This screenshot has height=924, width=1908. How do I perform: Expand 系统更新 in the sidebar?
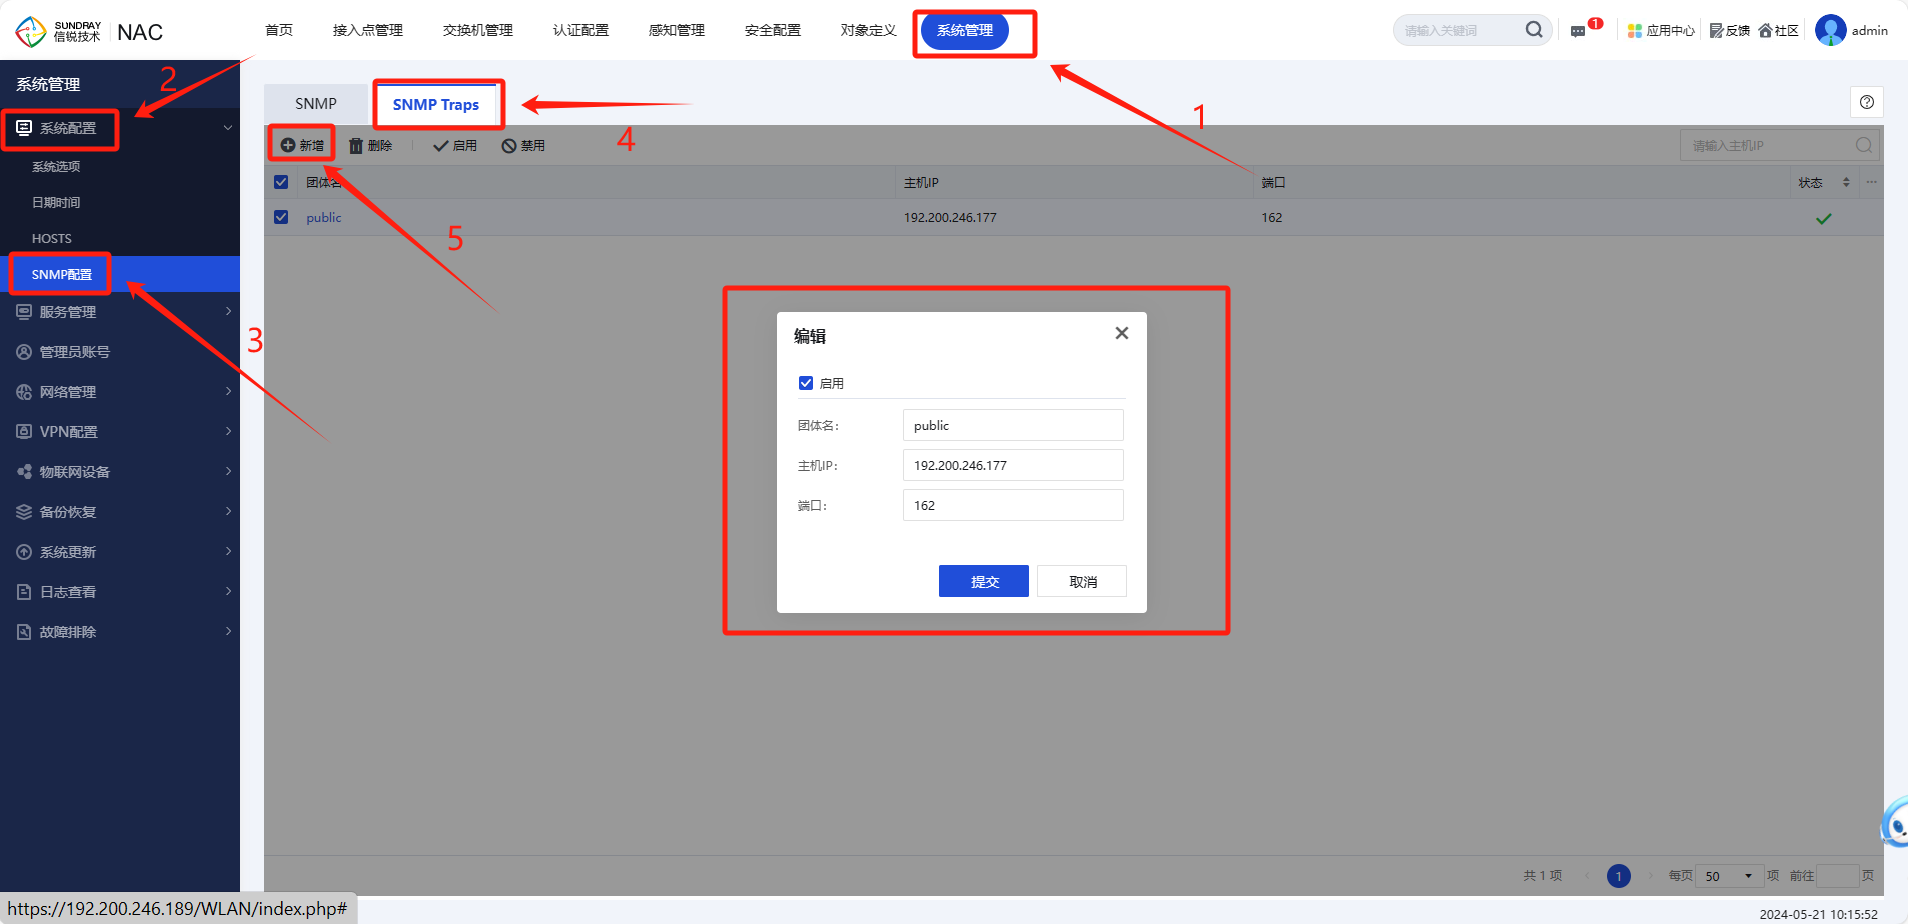click(x=120, y=552)
